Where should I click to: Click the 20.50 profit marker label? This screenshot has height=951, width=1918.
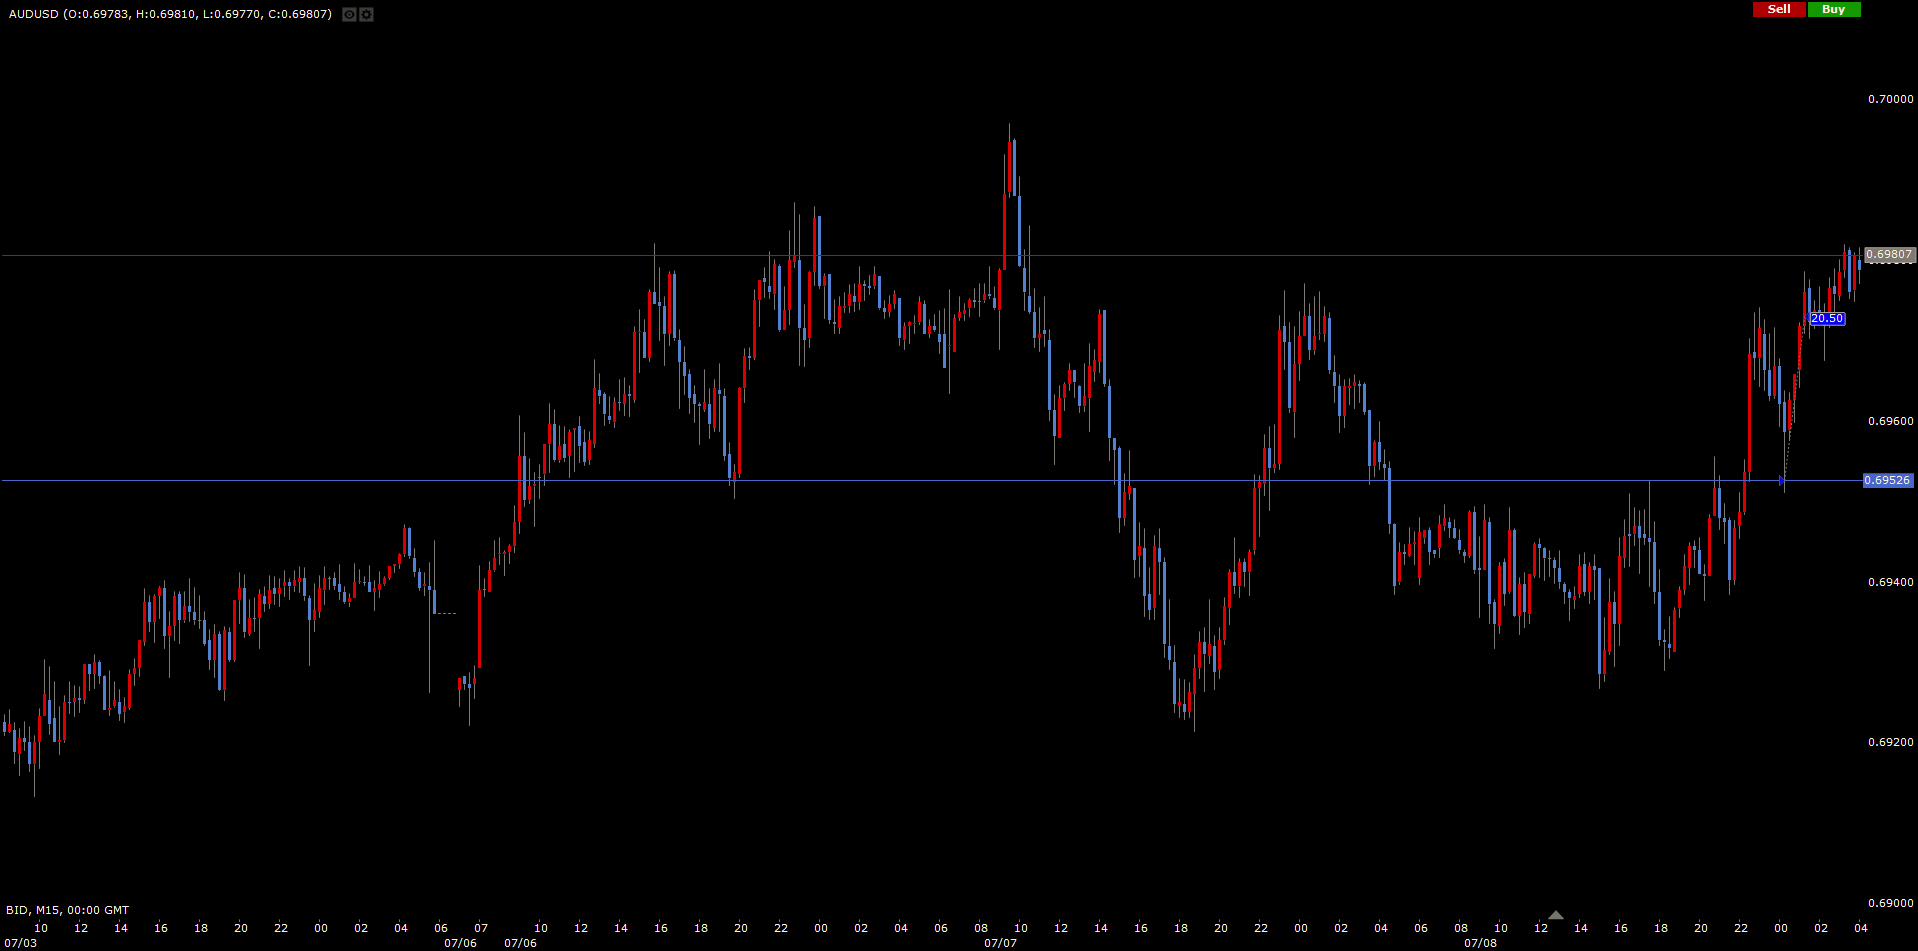click(x=1826, y=319)
